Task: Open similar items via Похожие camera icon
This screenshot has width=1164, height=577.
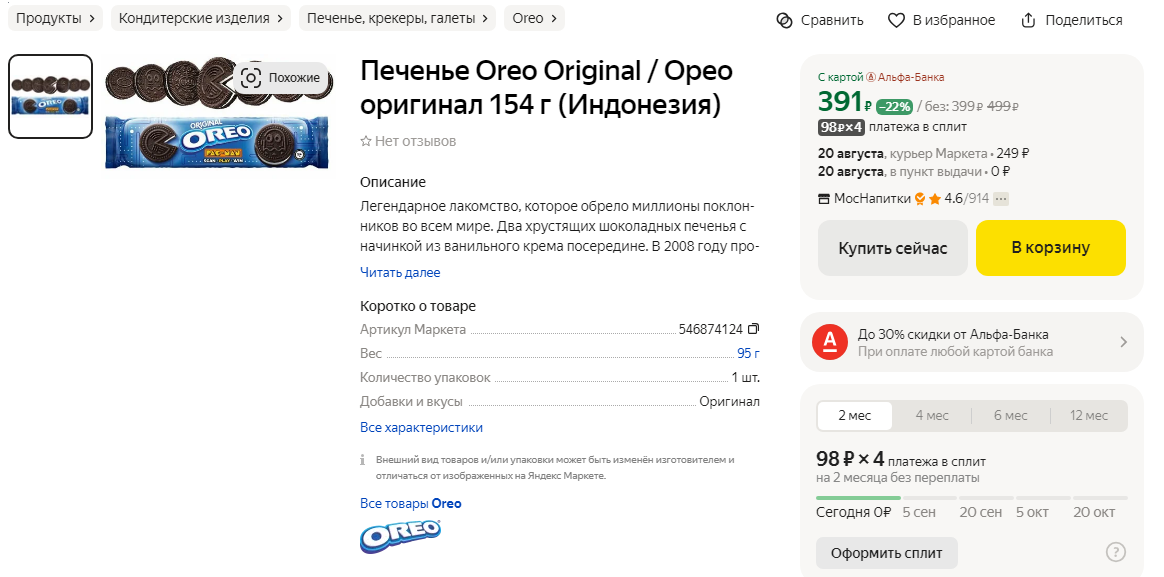Action: click(x=251, y=78)
